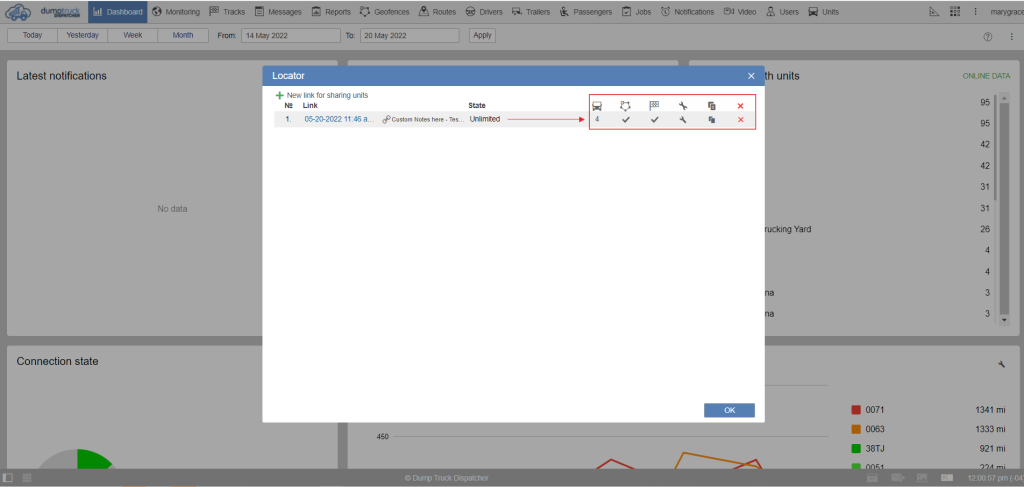Go to the Monitoring tab
The height and width of the screenshot is (487, 1024).
point(176,12)
